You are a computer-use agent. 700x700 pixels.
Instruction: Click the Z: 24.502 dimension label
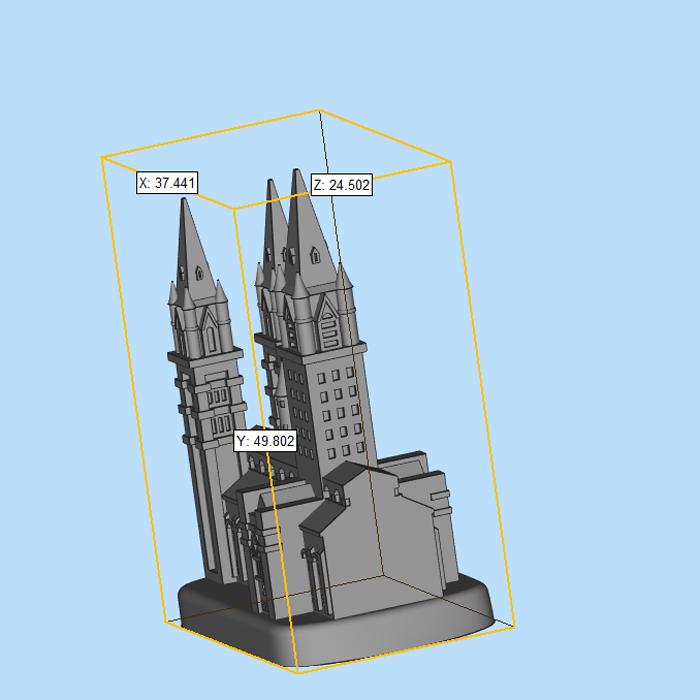click(x=342, y=185)
